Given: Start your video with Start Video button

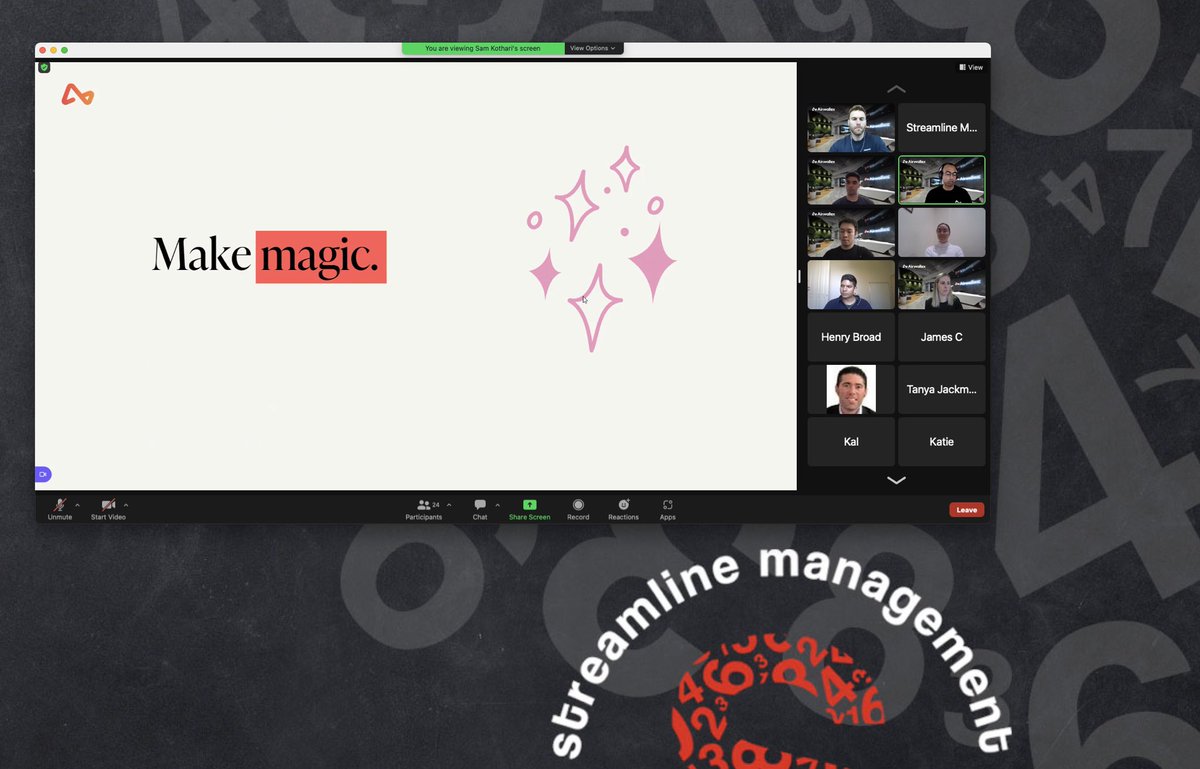Looking at the screenshot, I should point(108,509).
